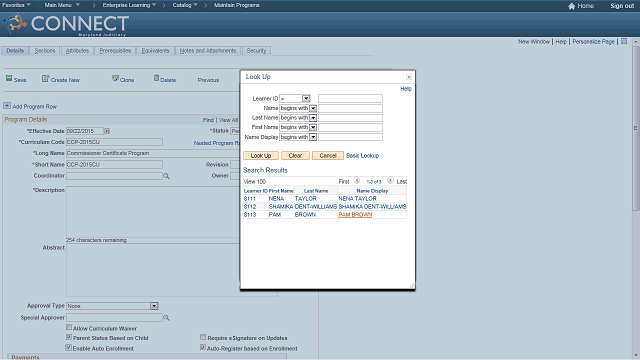
Task: Open Effective Date calendar picker icon
Action: pos(107,131)
